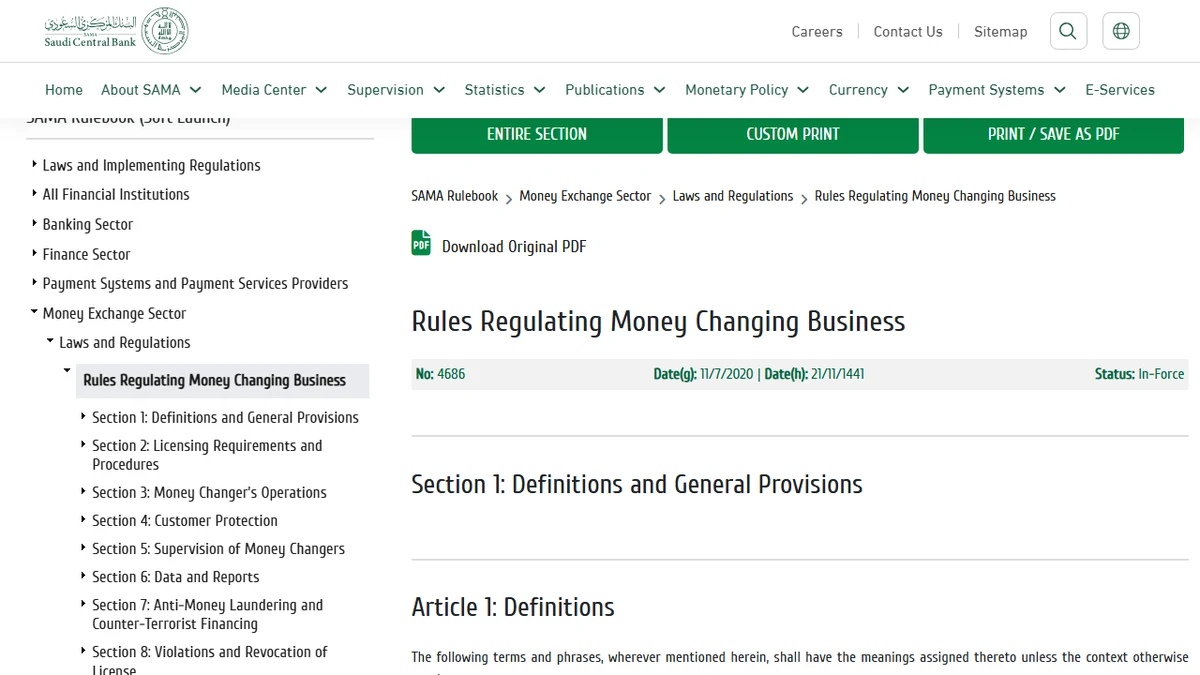Click the Saudi Central Bank logo
This screenshot has height=675, width=1200.
(116, 31)
